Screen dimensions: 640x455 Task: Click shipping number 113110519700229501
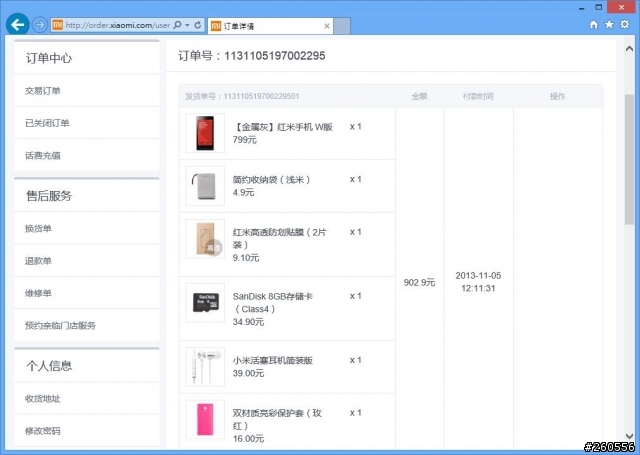click(261, 96)
